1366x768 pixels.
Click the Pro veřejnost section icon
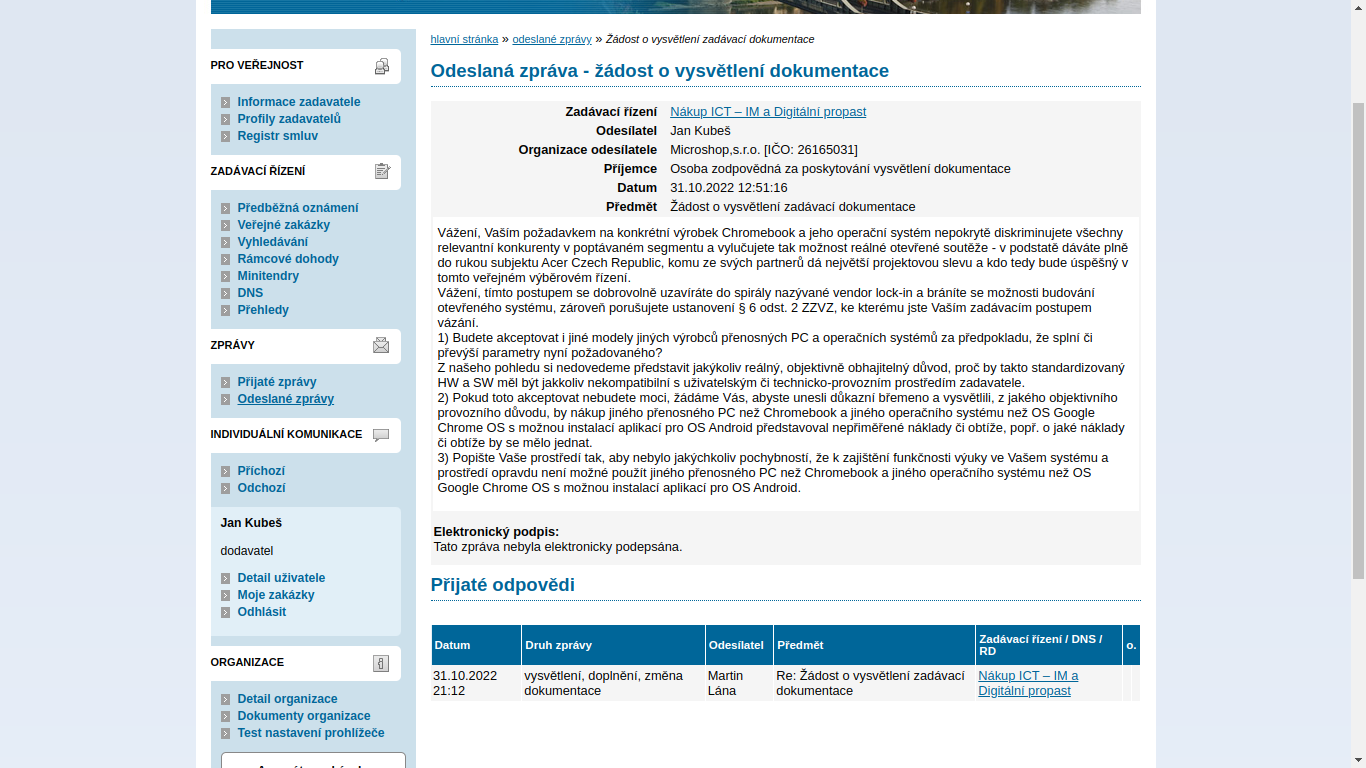pos(381,67)
